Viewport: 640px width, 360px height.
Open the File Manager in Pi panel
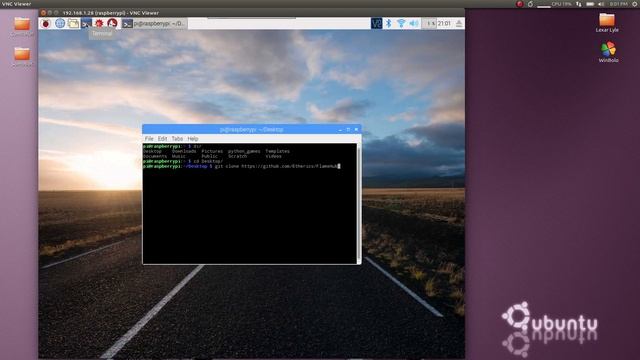point(73,23)
